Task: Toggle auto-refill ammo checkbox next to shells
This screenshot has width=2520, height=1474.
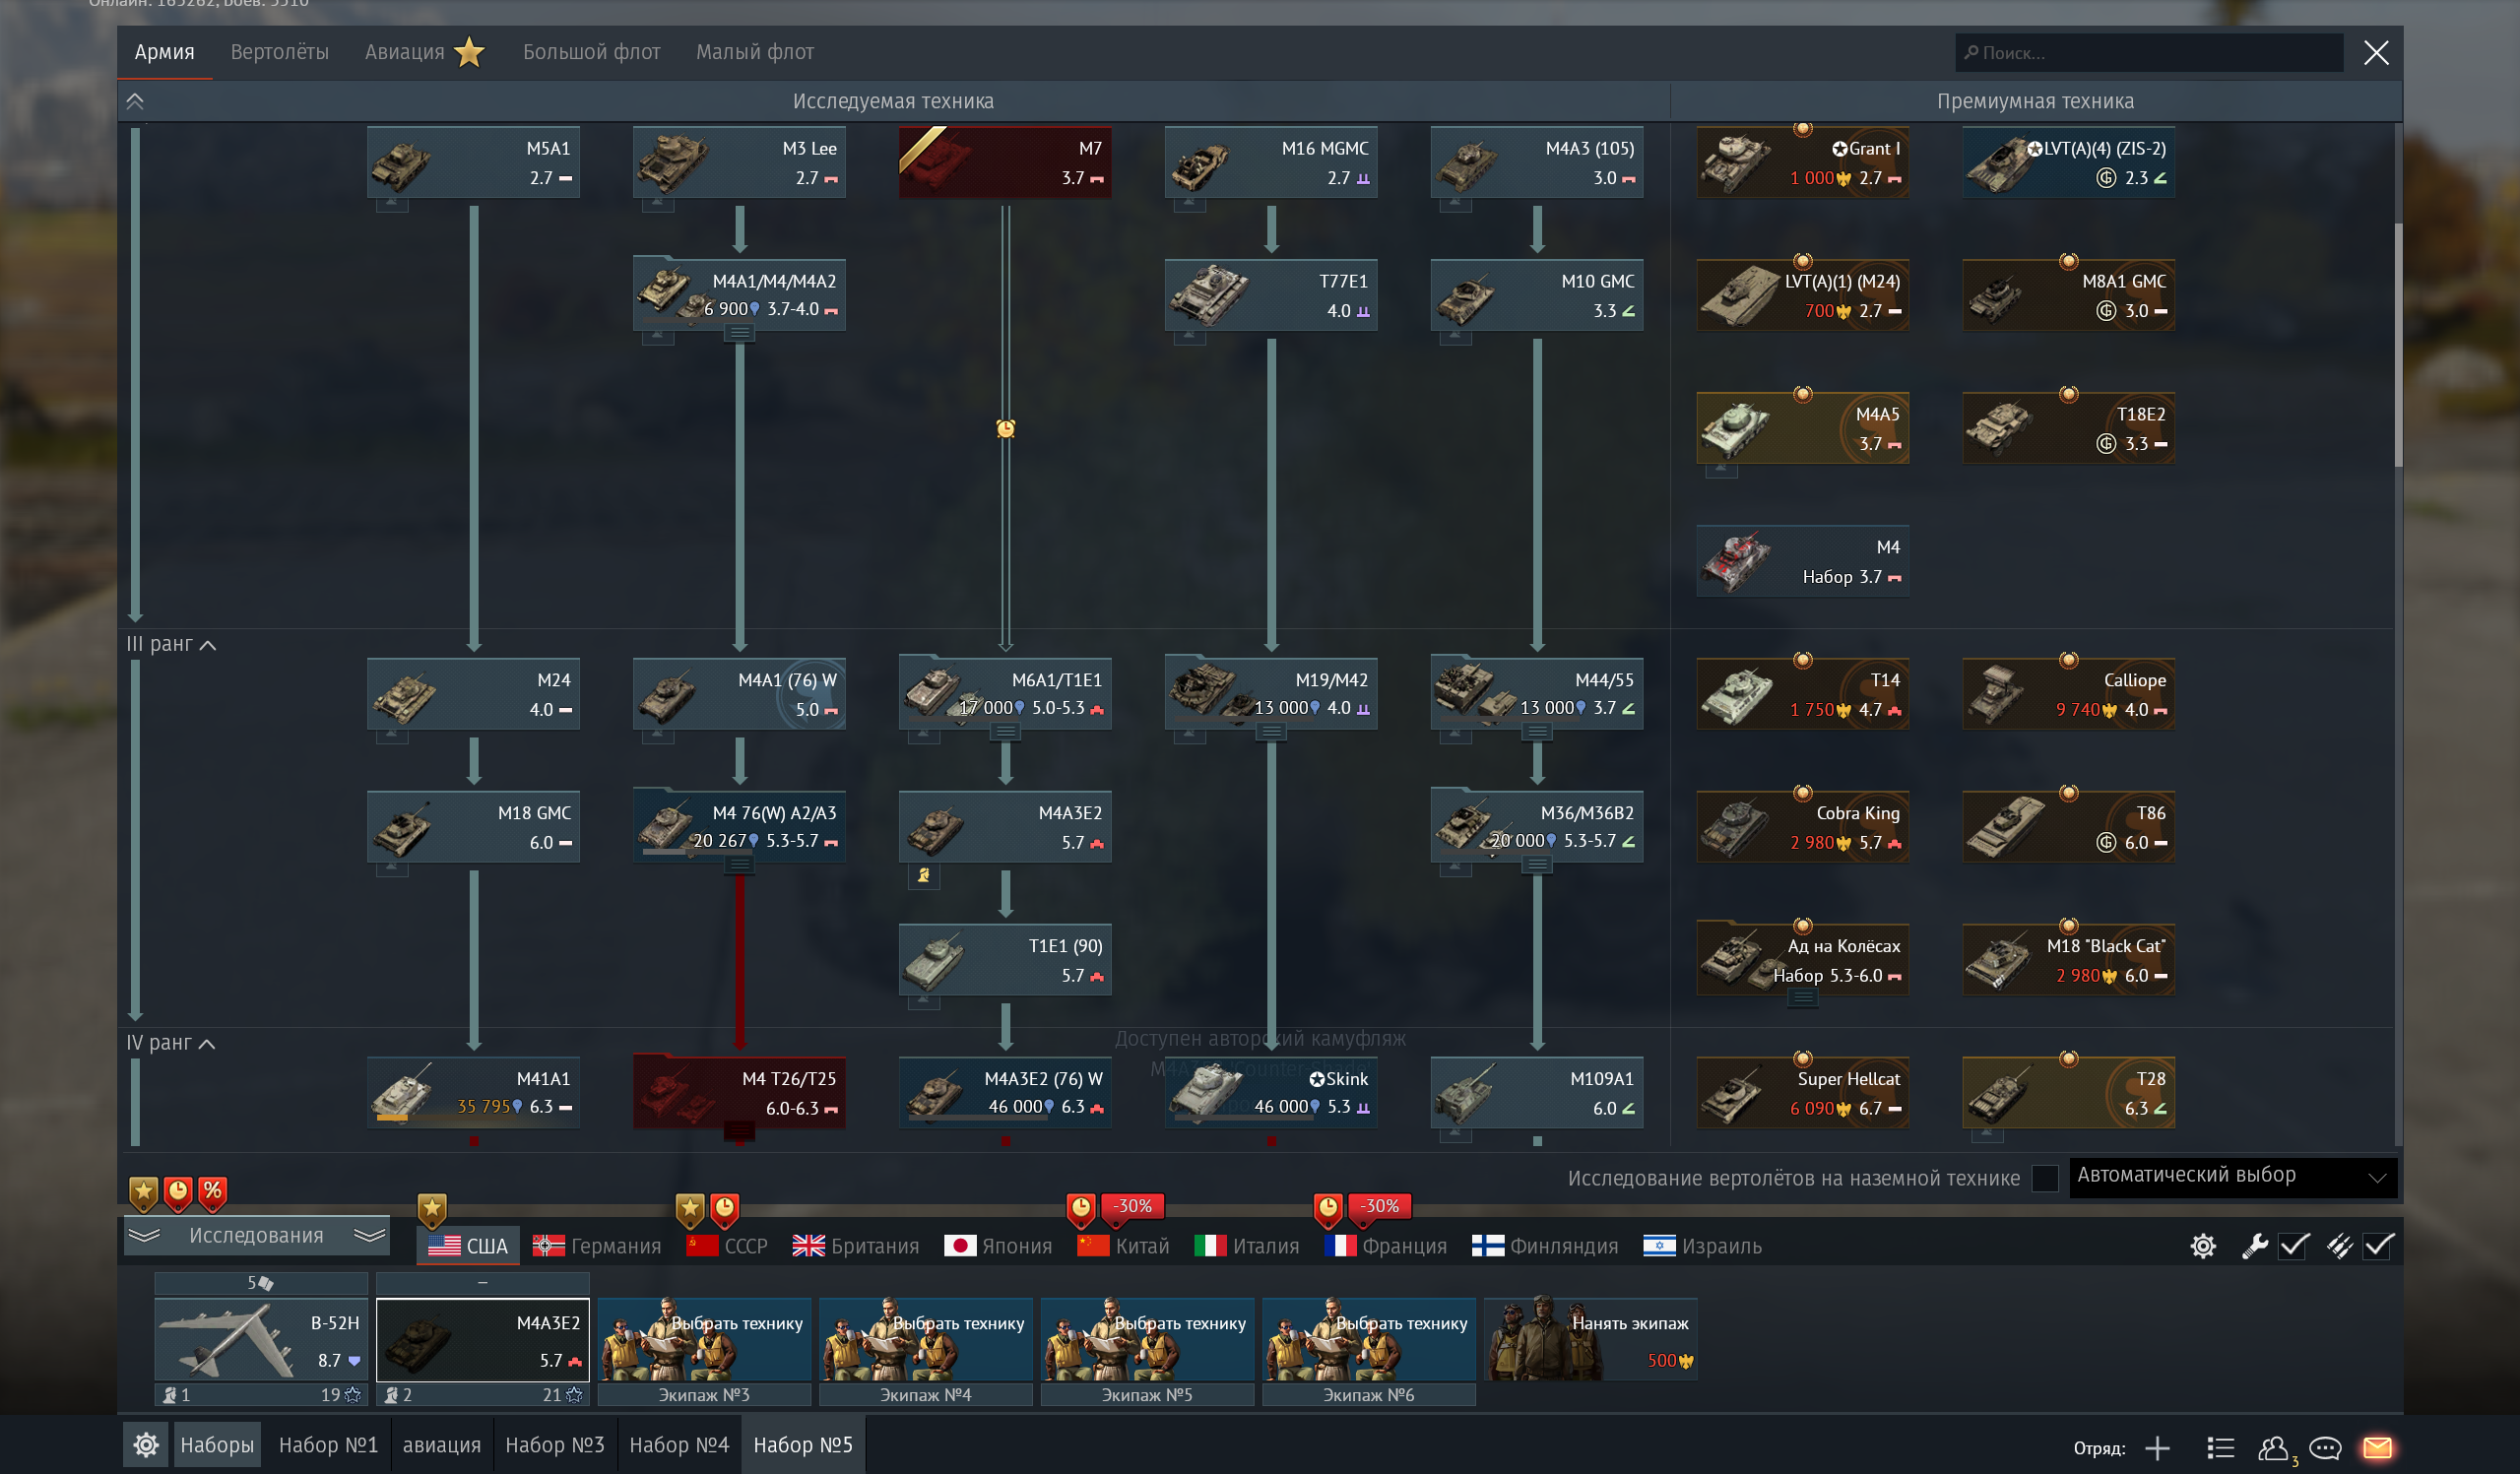Action: [x=2378, y=1245]
